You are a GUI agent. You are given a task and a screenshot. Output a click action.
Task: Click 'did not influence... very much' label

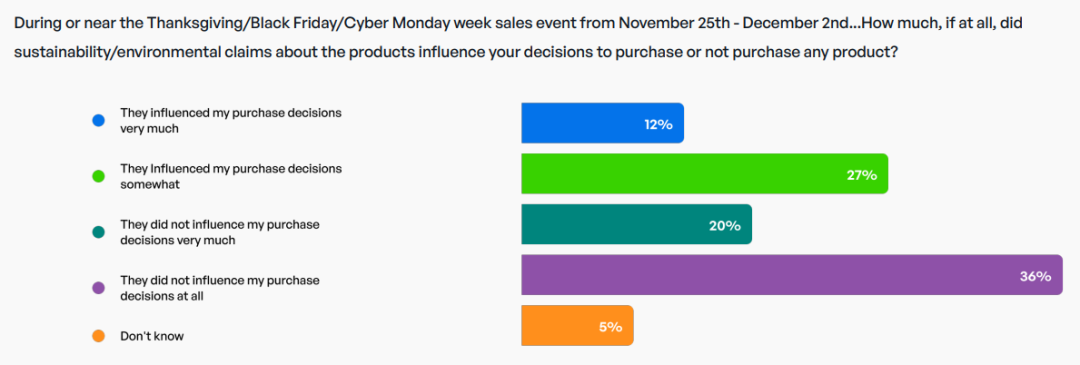(x=220, y=232)
